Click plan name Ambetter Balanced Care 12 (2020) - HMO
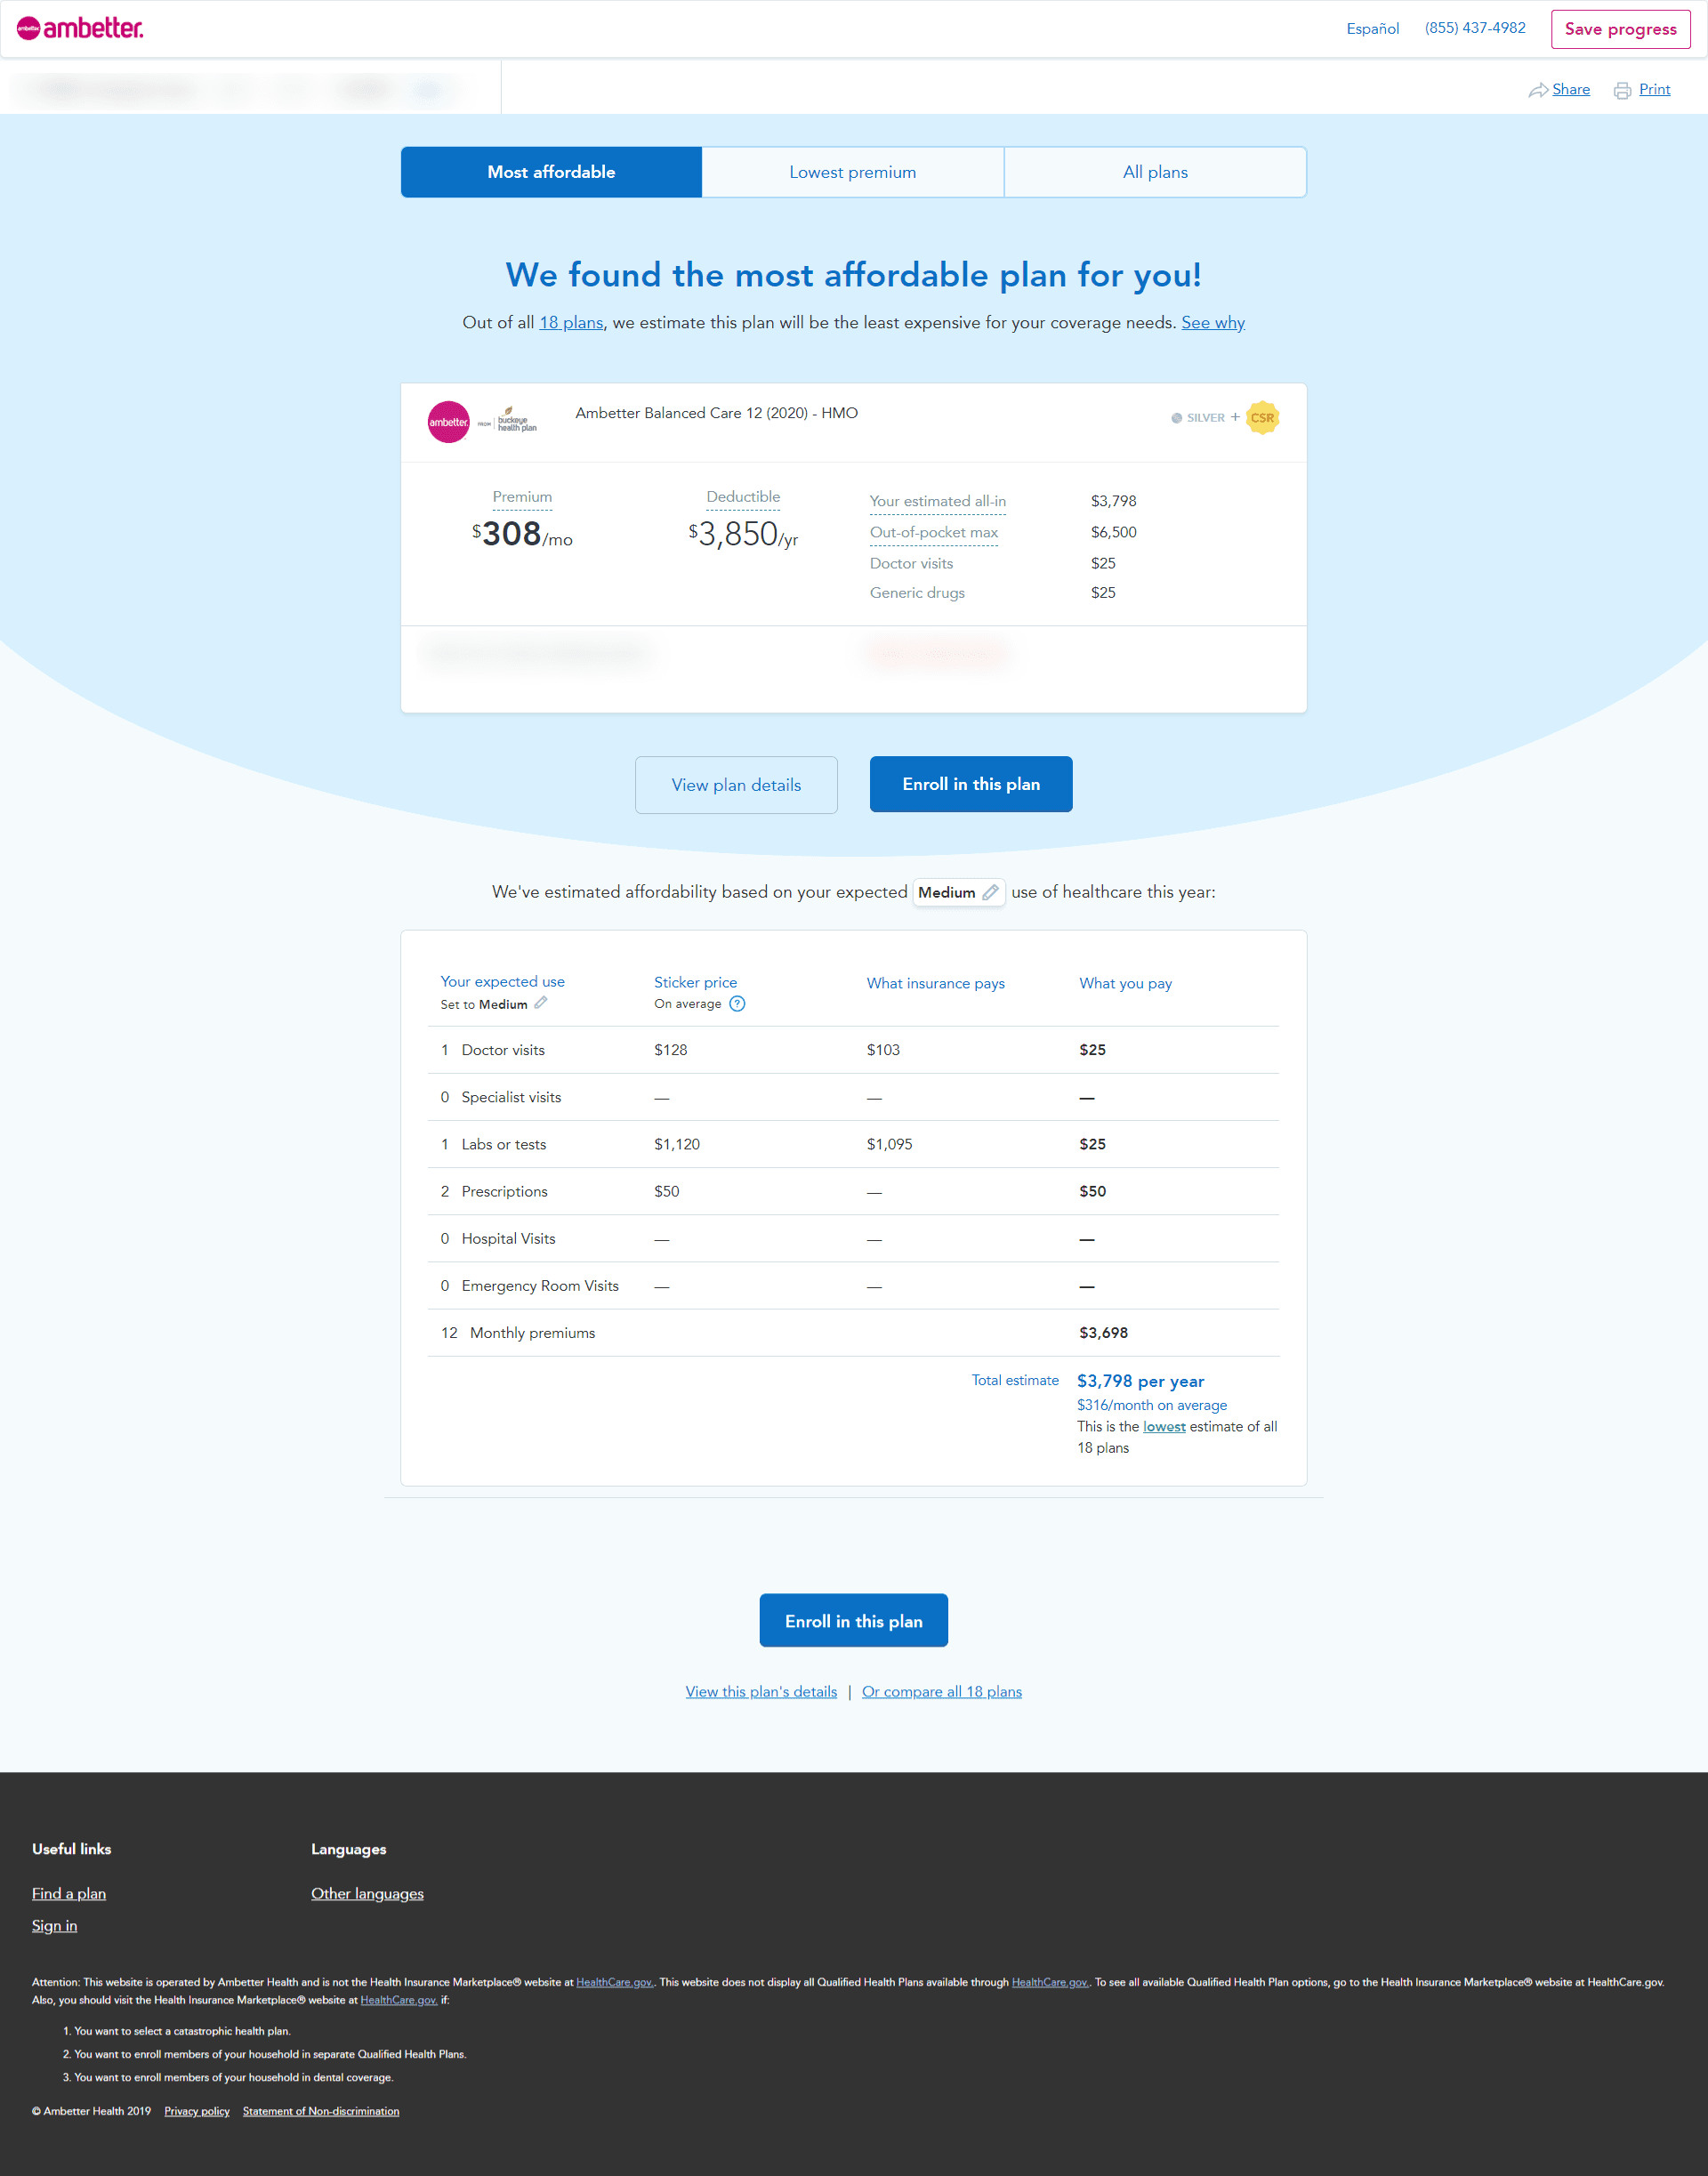This screenshot has width=1708, height=2176. point(716,413)
